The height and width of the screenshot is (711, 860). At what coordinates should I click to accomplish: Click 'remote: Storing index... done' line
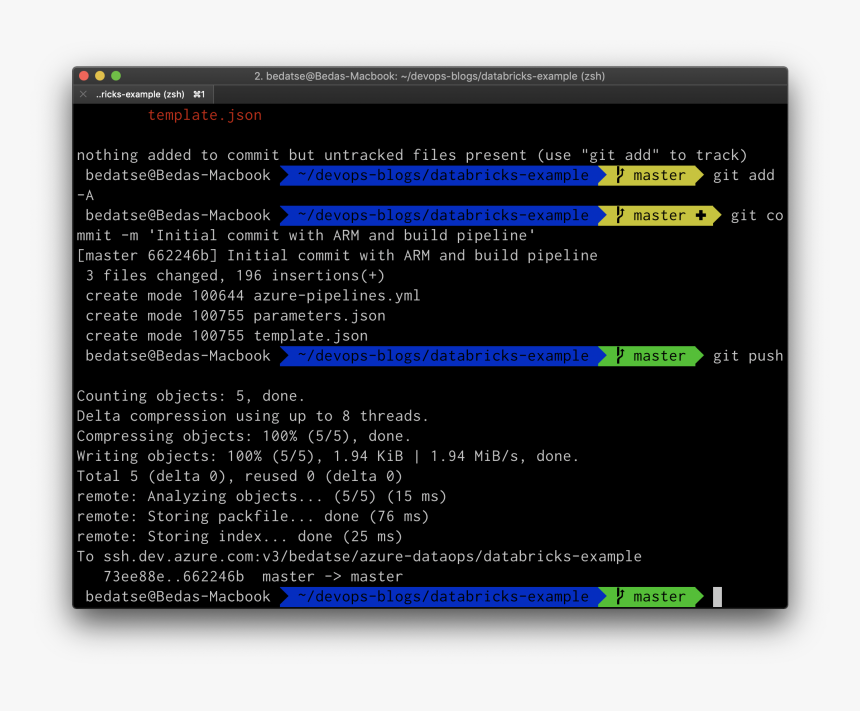tap(240, 537)
